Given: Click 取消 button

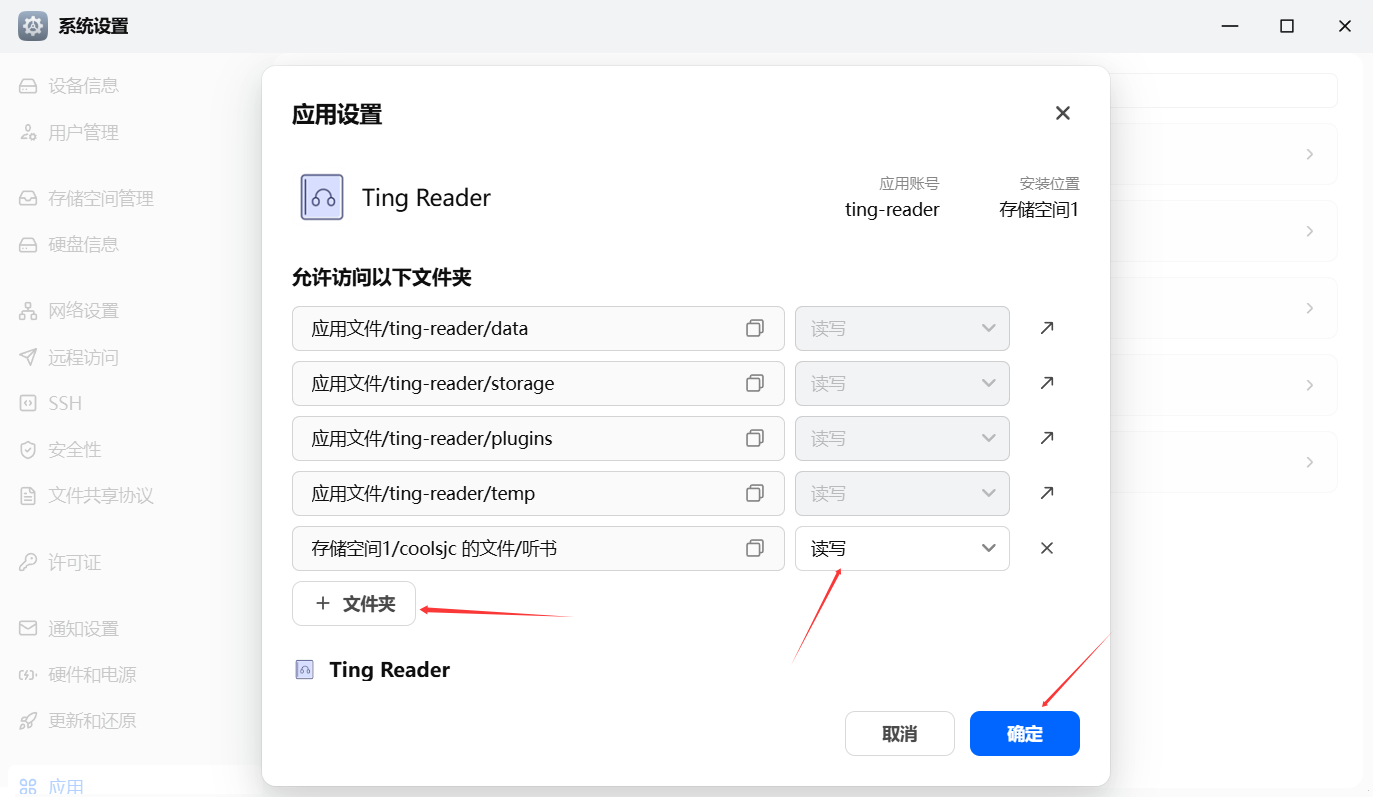Looking at the screenshot, I should pos(900,733).
